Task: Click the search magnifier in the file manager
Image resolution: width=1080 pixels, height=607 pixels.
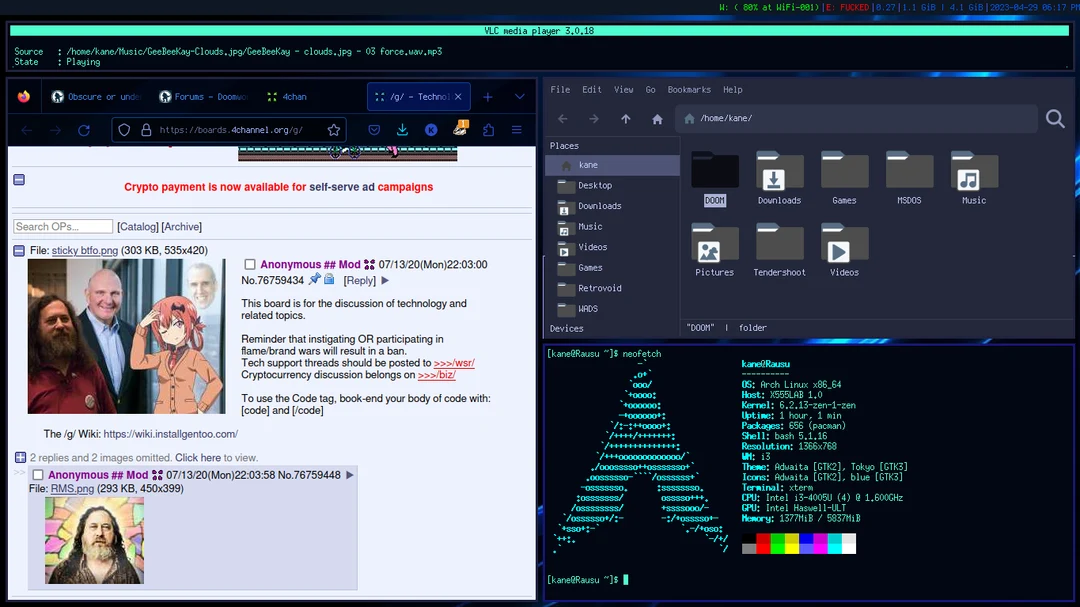Action: coord(1055,118)
